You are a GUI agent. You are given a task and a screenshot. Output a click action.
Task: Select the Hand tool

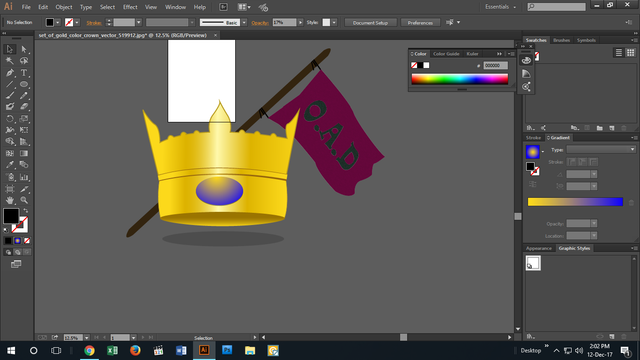coord(9,200)
